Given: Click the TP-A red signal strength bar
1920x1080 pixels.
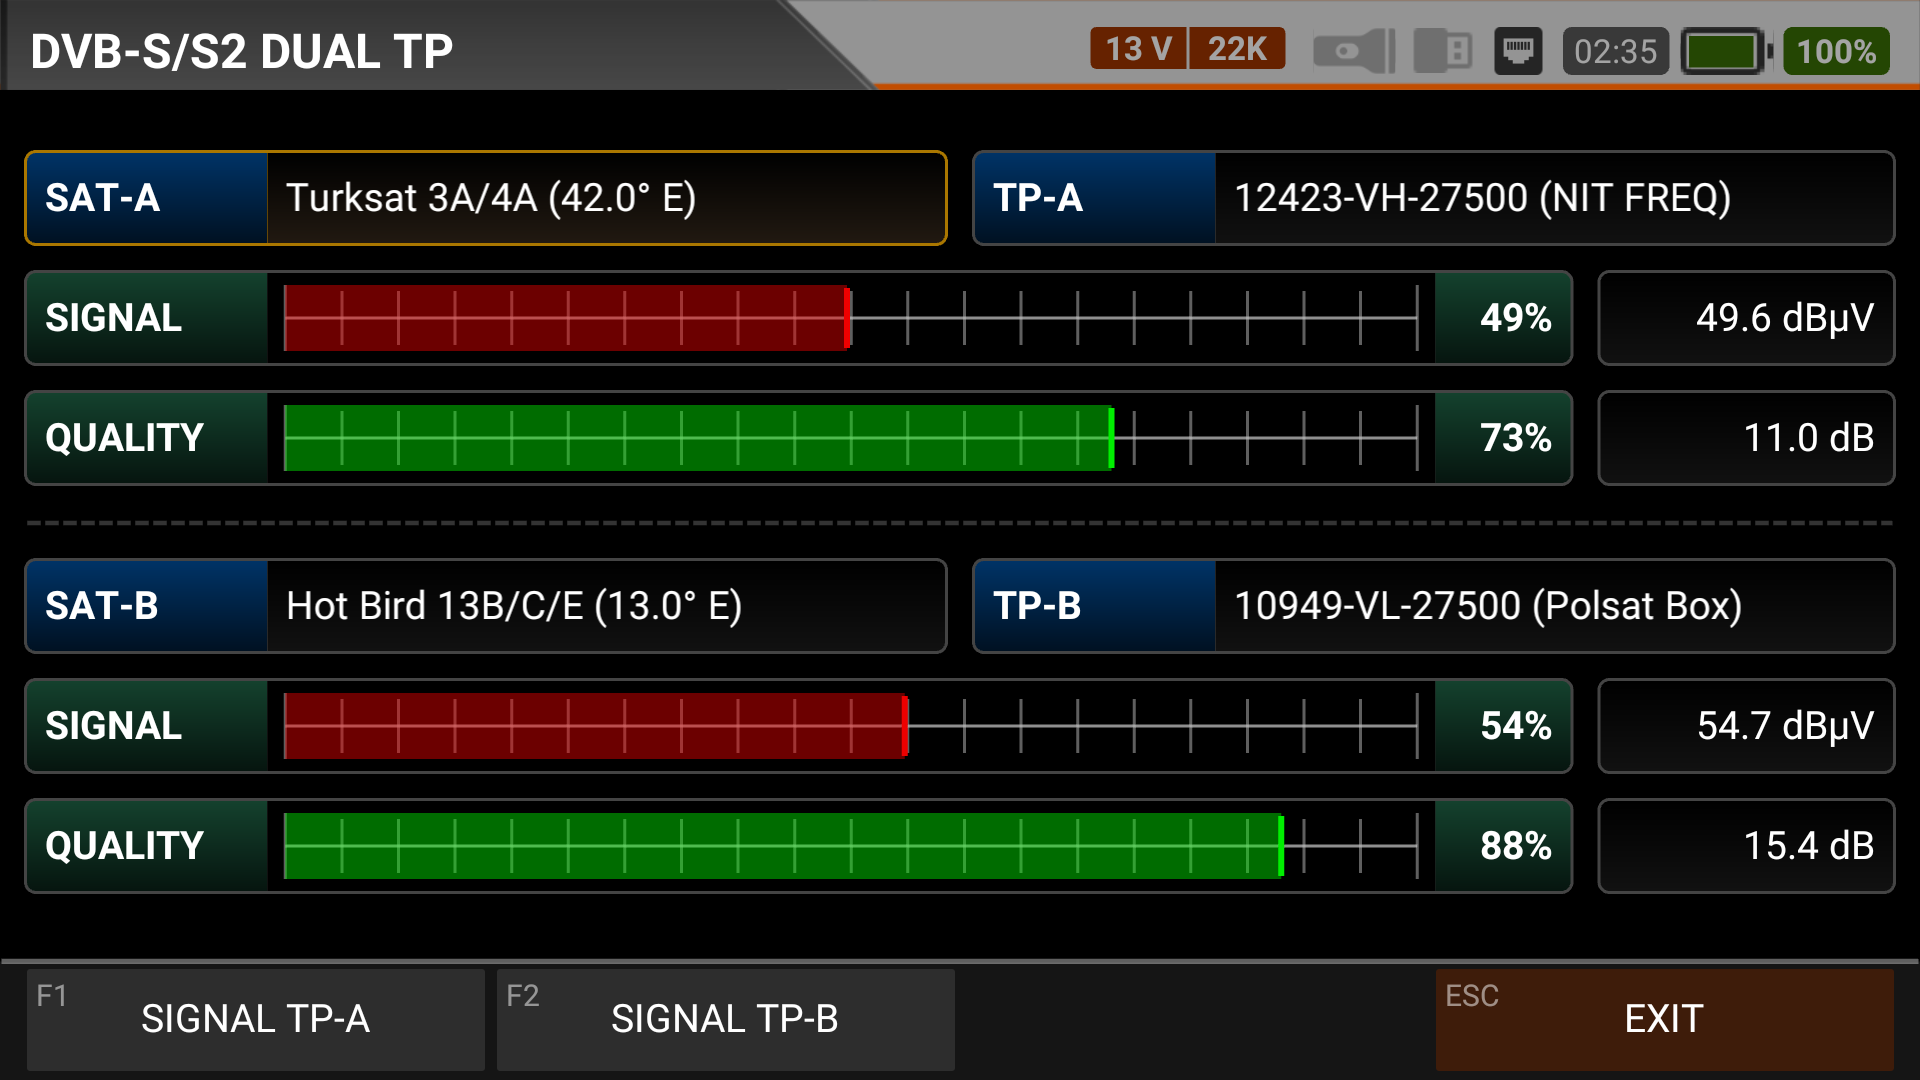Looking at the screenshot, I should click(x=566, y=318).
